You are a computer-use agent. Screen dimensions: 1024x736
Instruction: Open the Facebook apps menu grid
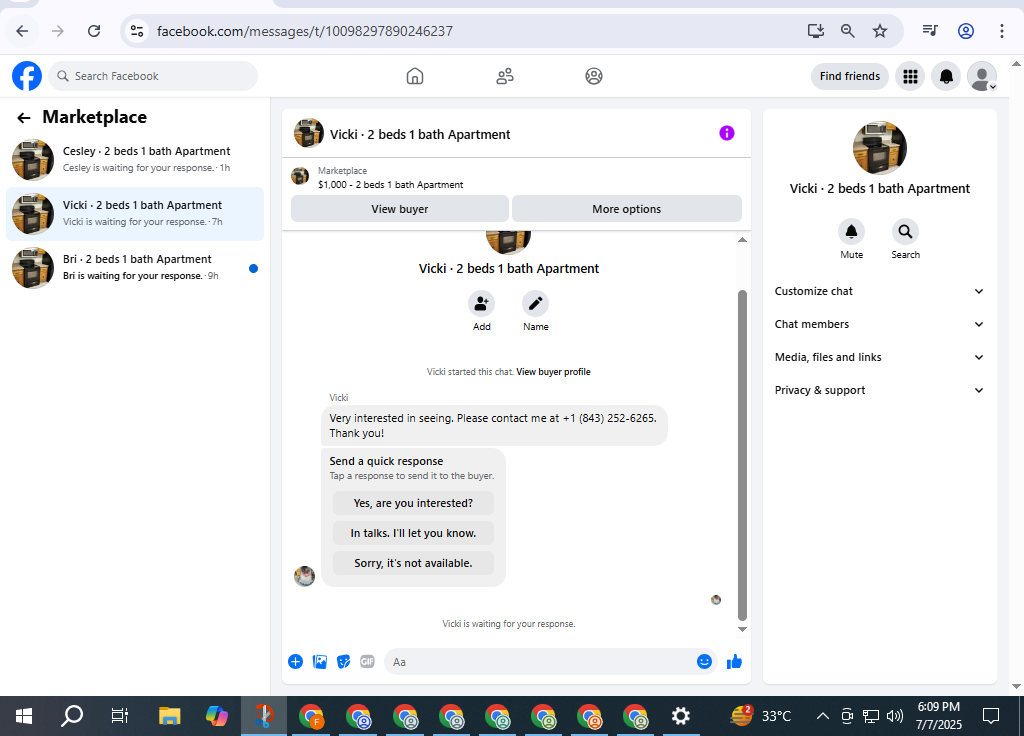(910, 76)
